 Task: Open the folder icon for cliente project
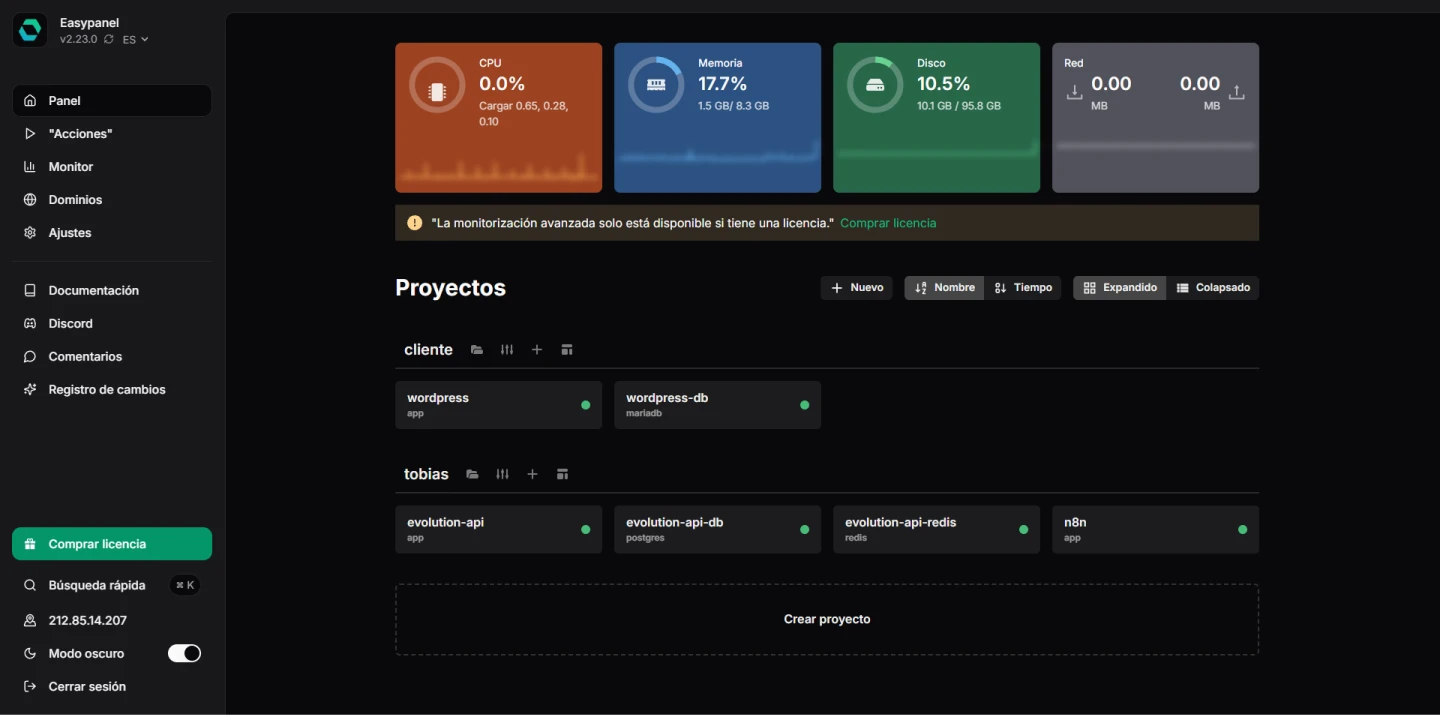[x=477, y=350]
